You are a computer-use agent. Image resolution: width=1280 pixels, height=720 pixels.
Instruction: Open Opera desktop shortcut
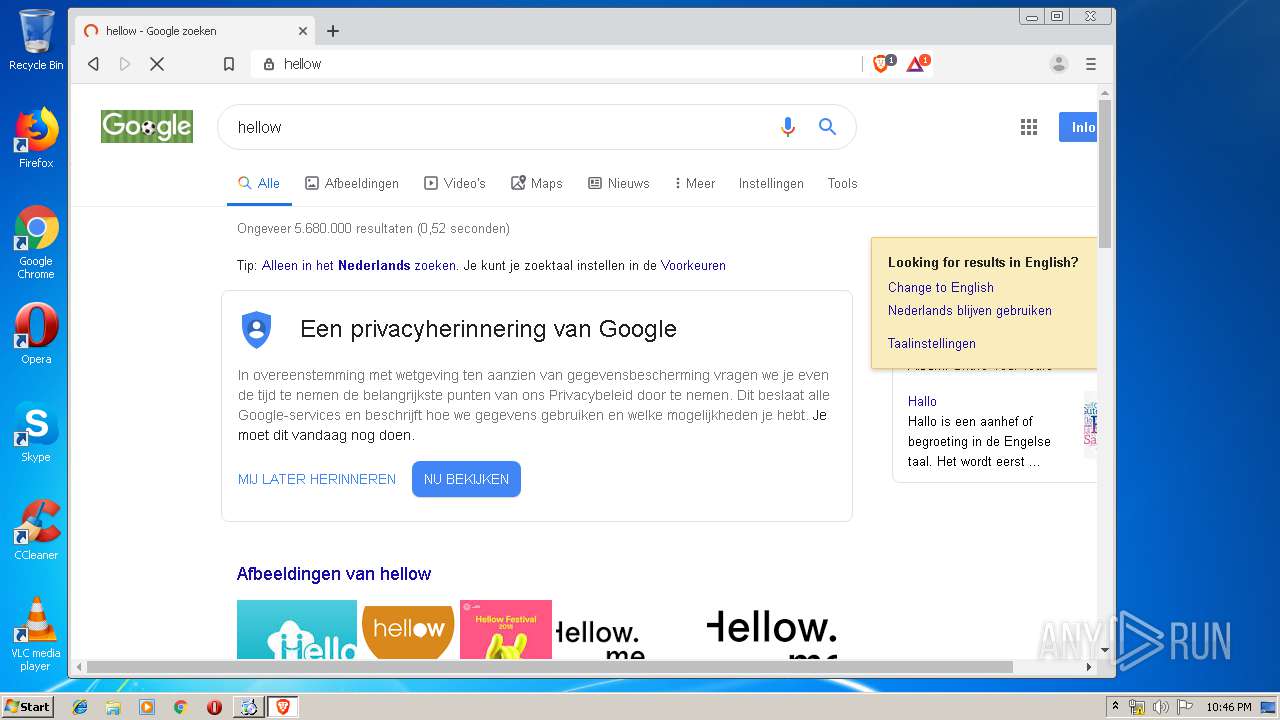click(36, 334)
